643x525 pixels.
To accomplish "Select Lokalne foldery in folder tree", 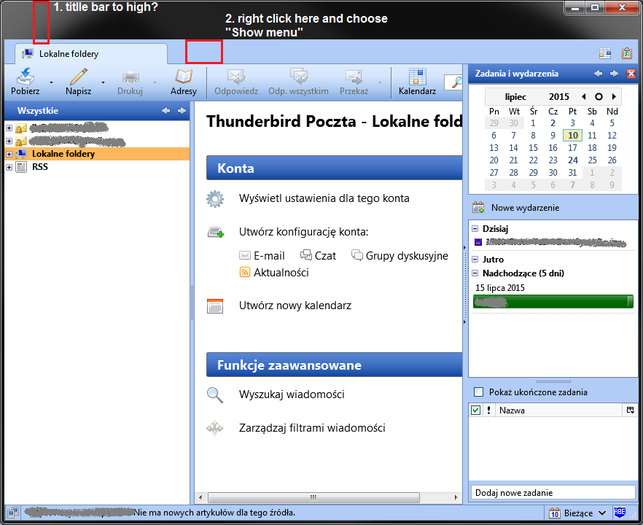I will point(64,154).
